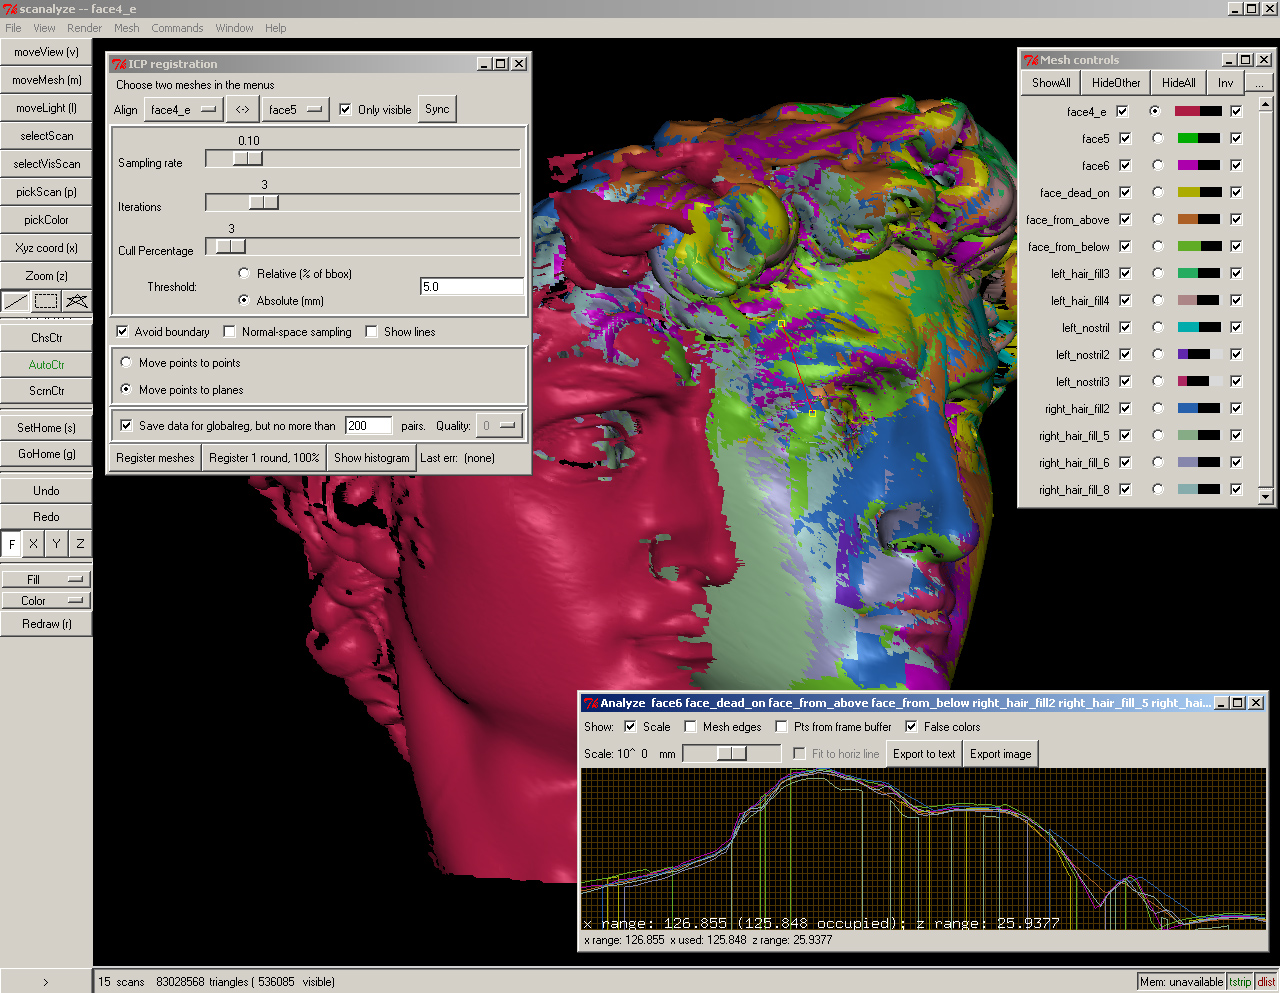The image size is (1280, 993).
Task: Swap the two meshes with the <-> button
Action: pos(243,110)
